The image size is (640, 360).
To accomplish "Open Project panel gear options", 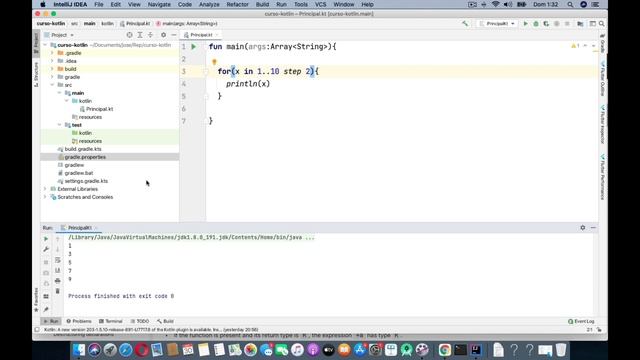I will click(x=163, y=35).
